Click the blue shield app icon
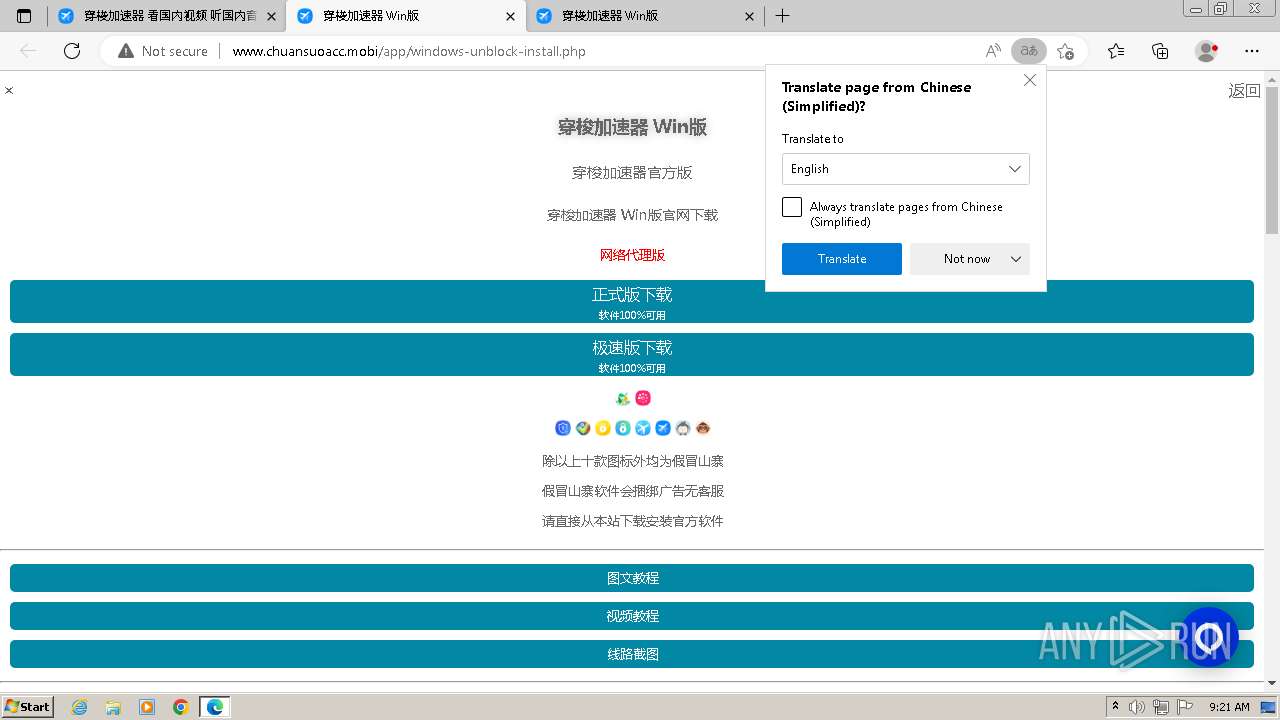This screenshot has width=1280, height=720. [x=563, y=428]
